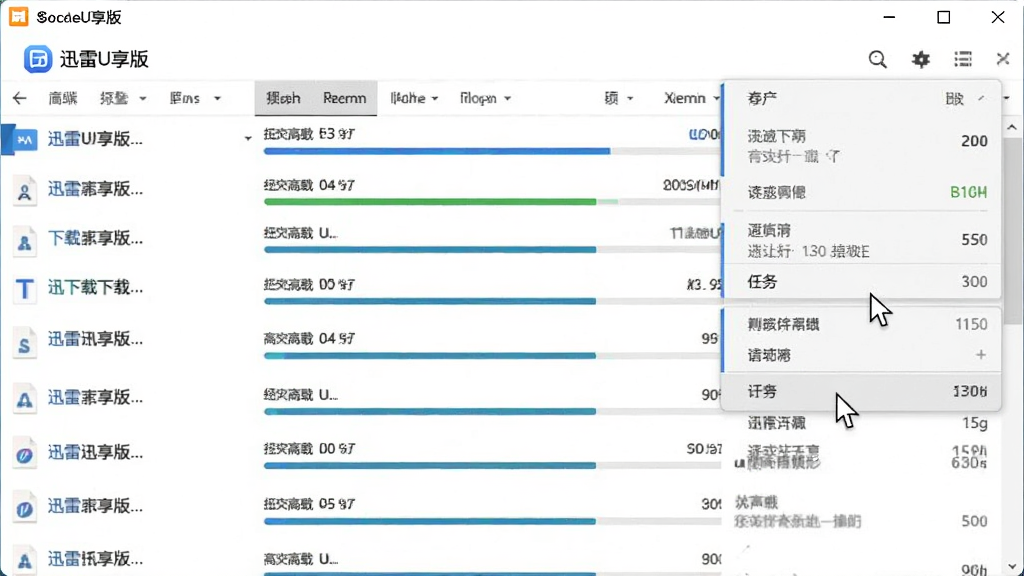Click the 迅雷扺享版... file name
The width and height of the screenshot is (1024, 576).
[x=95, y=559]
